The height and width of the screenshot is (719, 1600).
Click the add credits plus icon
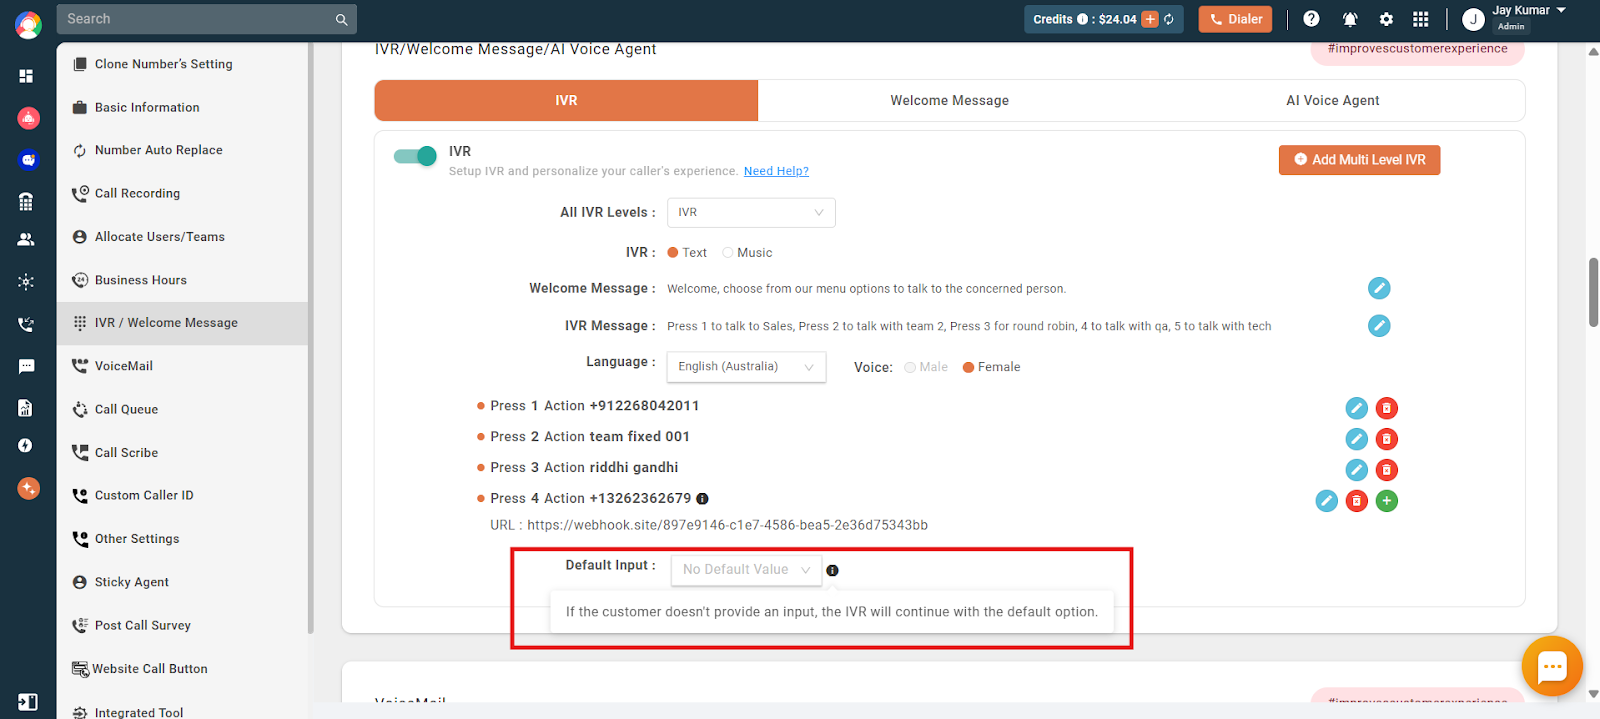click(x=1150, y=19)
